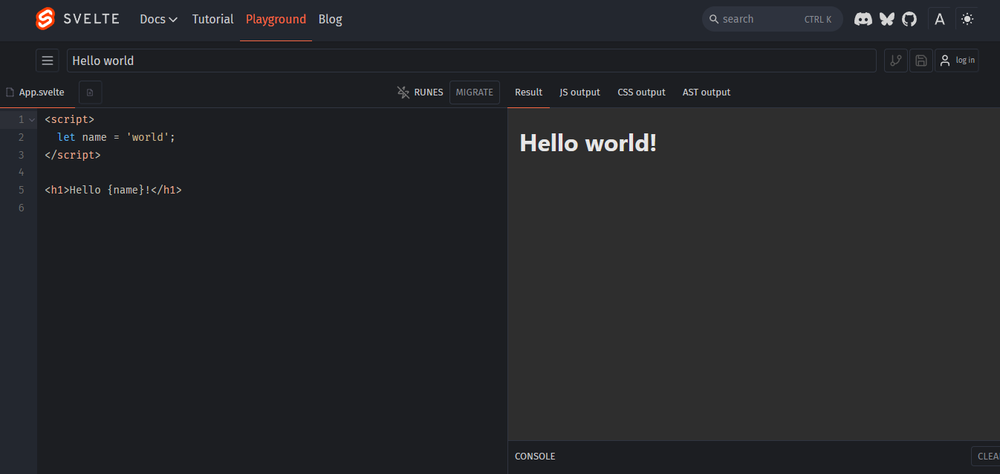1000x474 pixels.
Task: Click the magnifier icon in search
Action: 714,19
